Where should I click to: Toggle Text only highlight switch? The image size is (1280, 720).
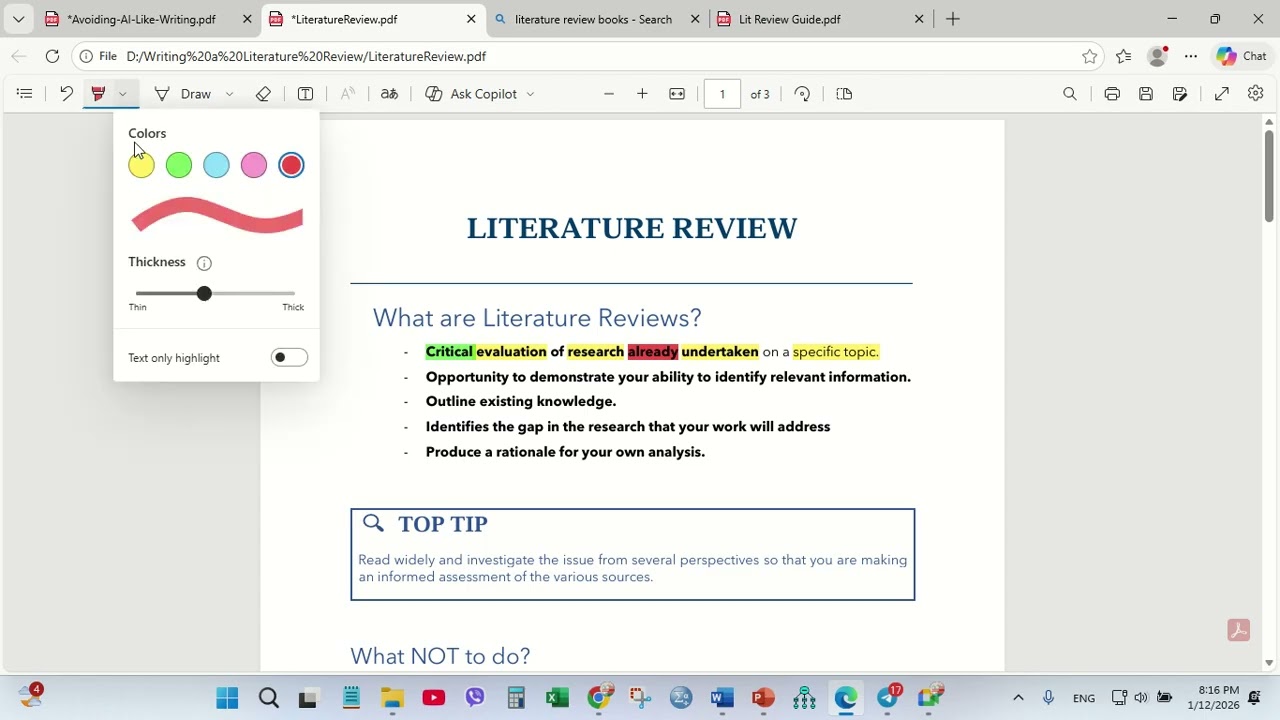(289, 358)
